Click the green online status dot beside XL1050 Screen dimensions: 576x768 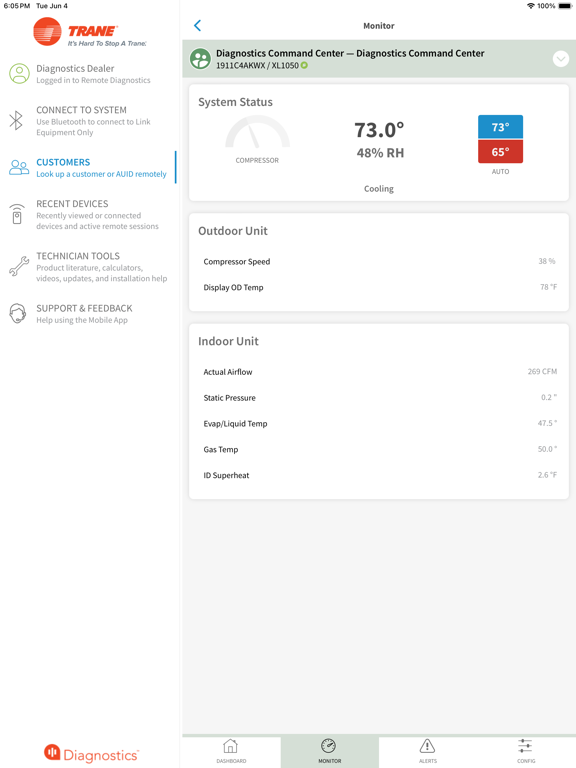(304, 65)
